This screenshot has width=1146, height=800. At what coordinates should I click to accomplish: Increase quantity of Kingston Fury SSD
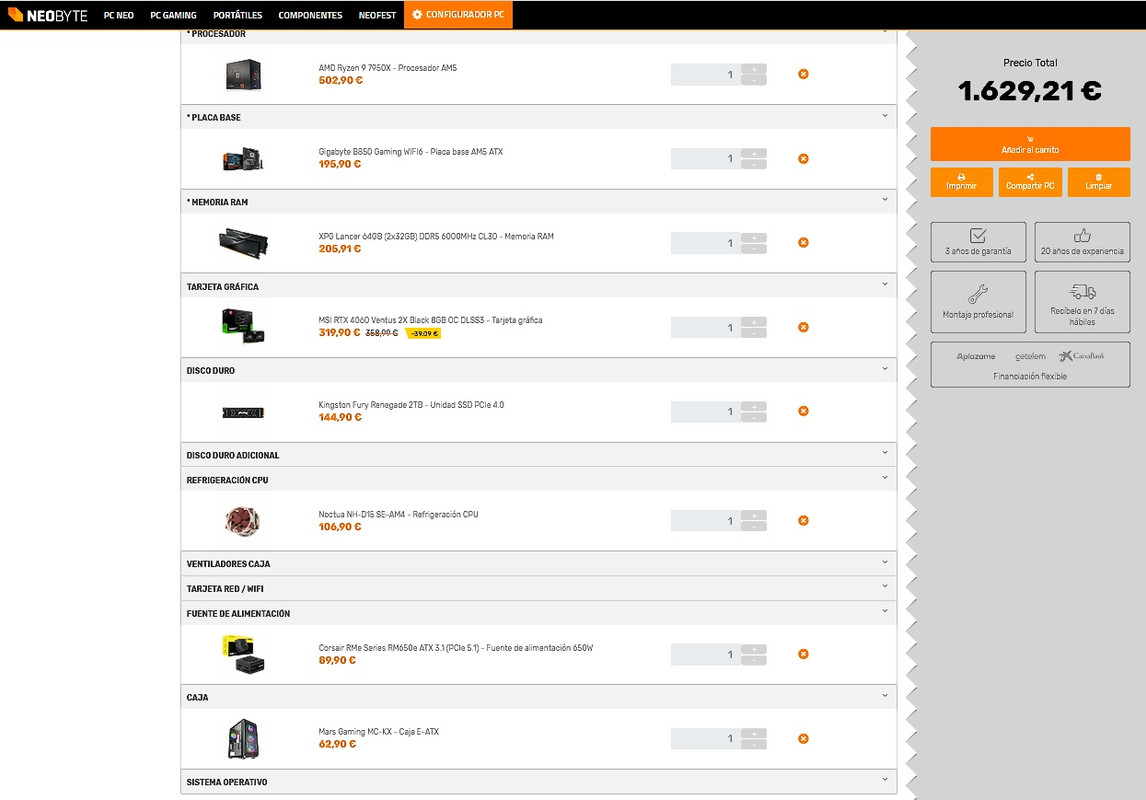pyautogui.click(x=754, y=406)
